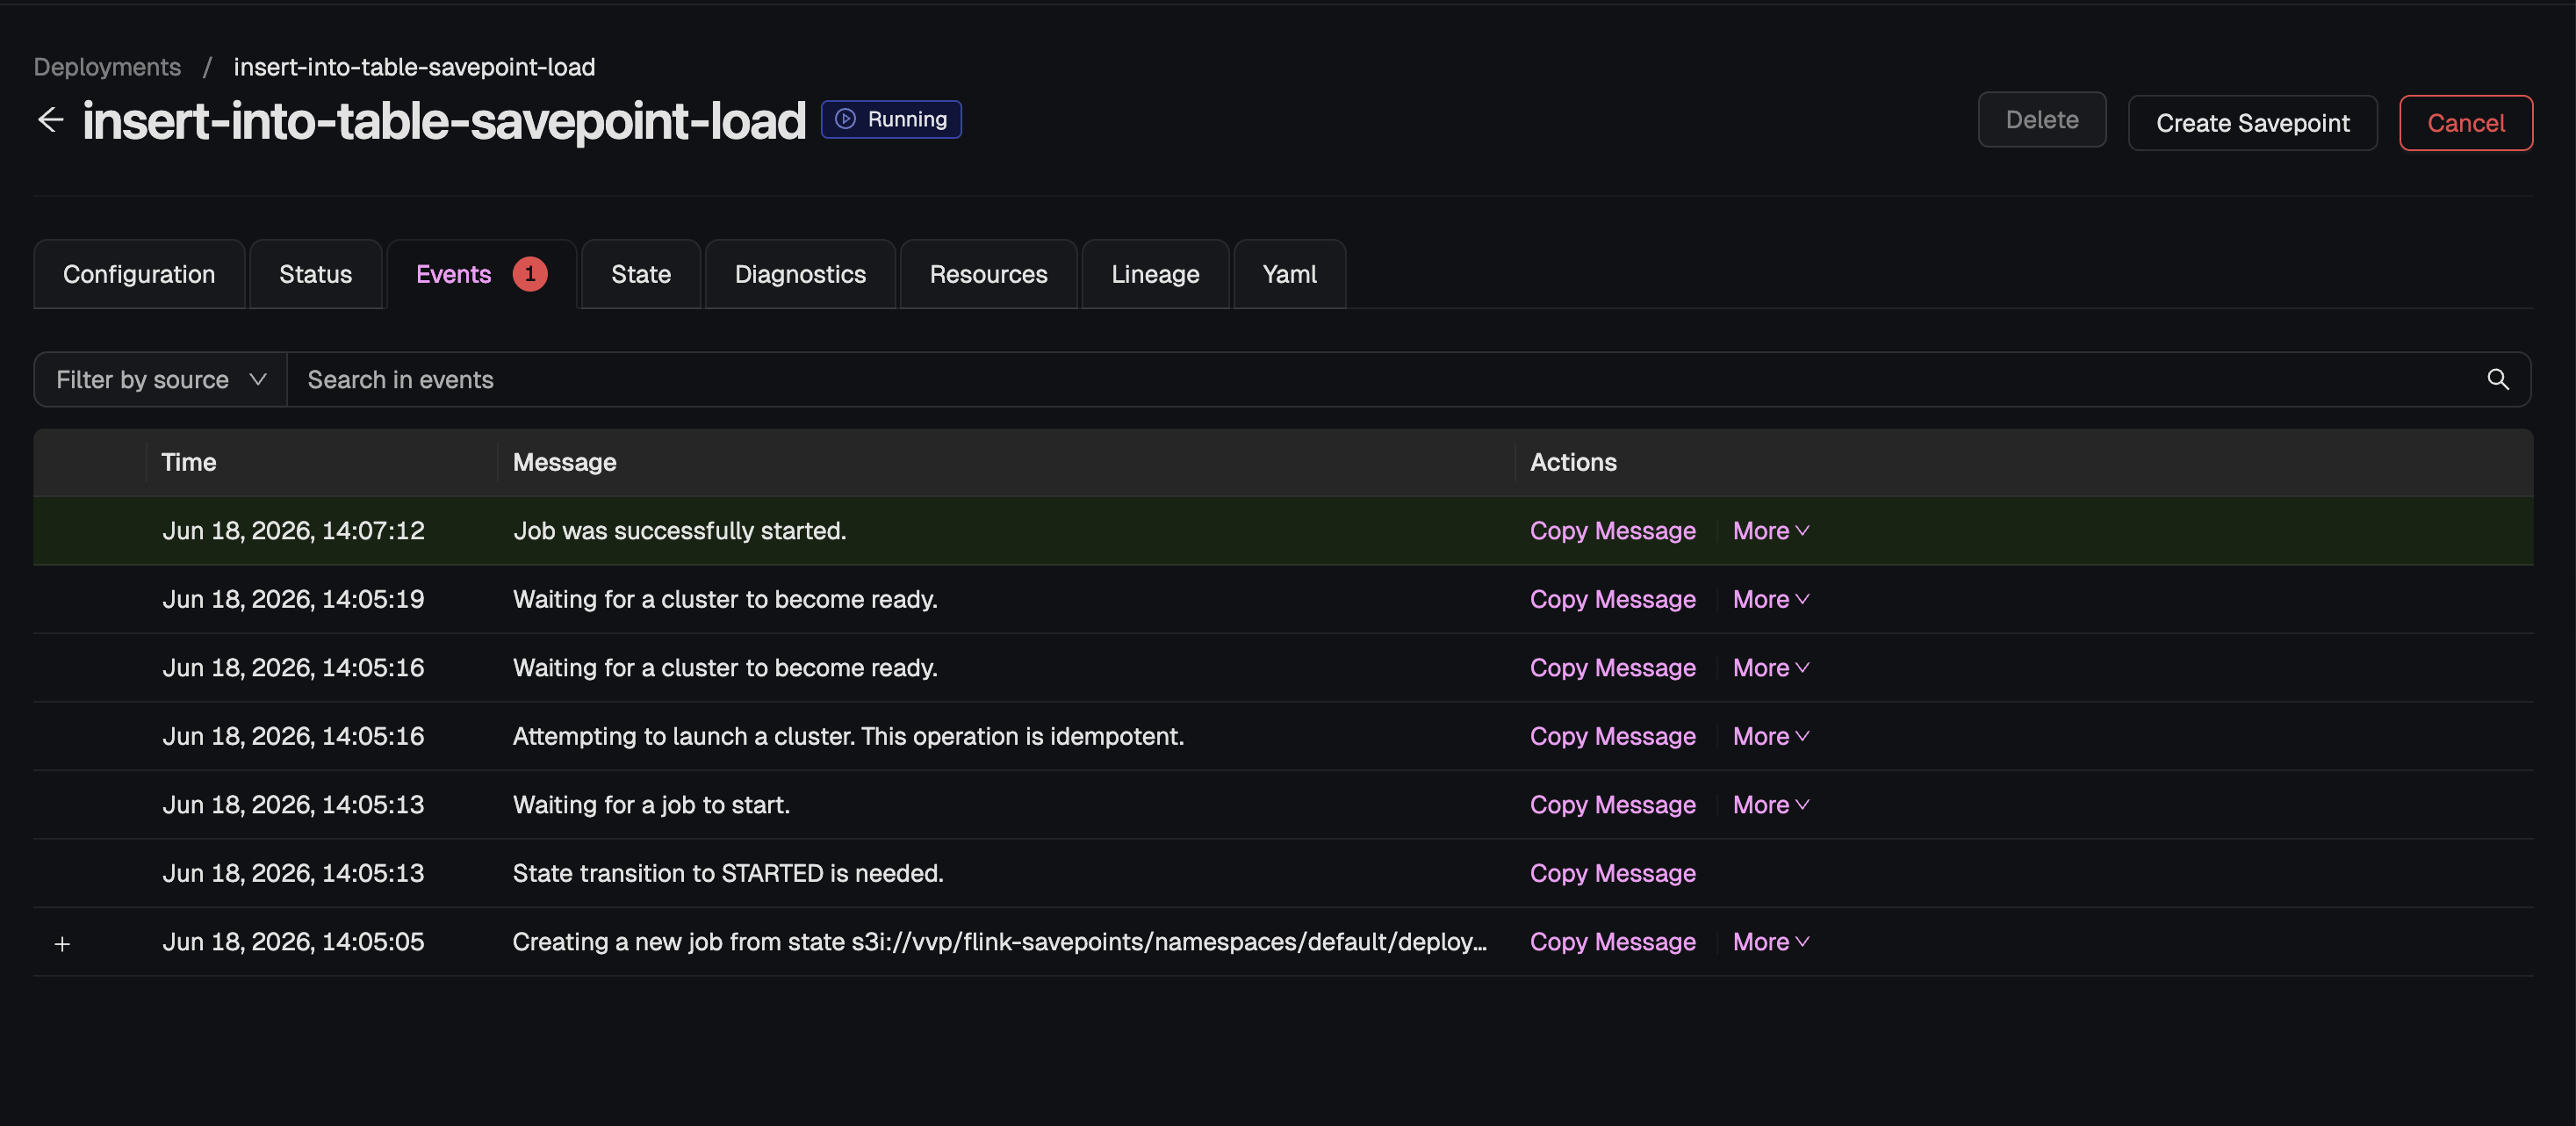This screenshot has height=1126, width=2576.
Task: Click the Delete button
Action: [2042, 120]
